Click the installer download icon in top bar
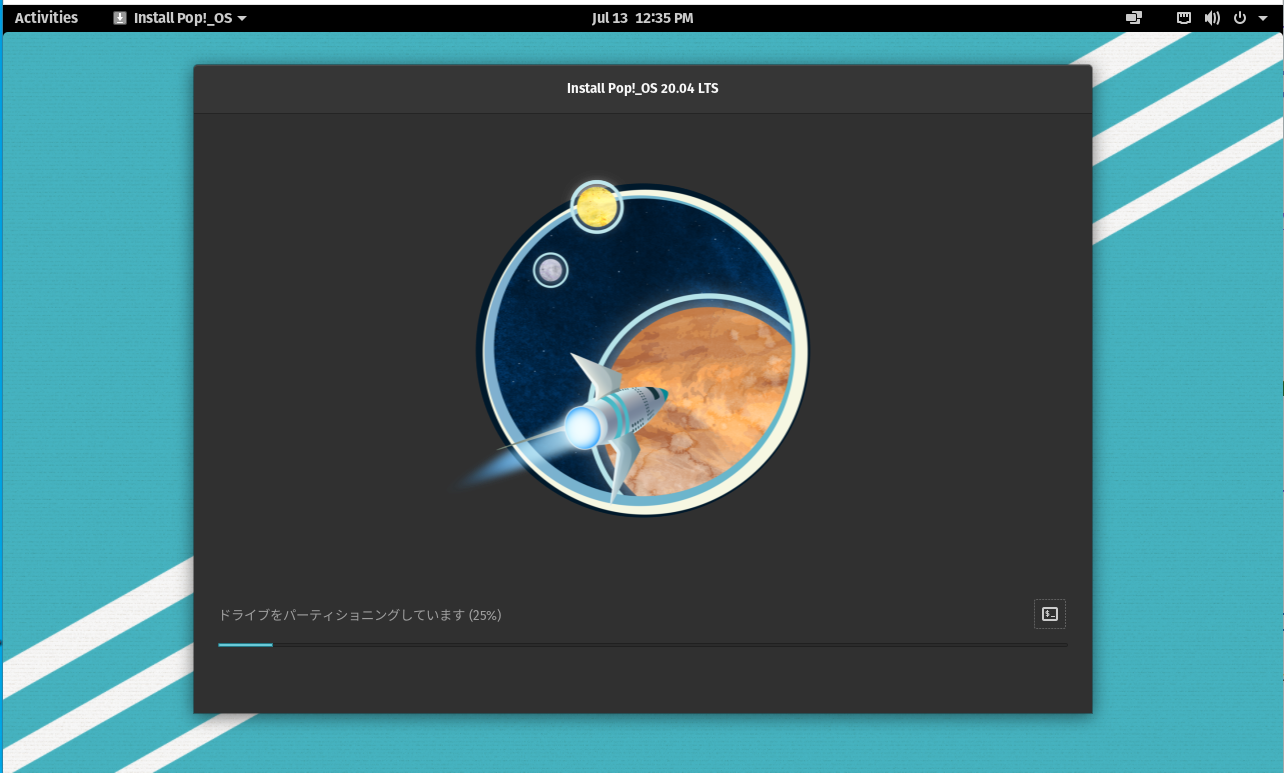1284x773 pixels. 120,18
